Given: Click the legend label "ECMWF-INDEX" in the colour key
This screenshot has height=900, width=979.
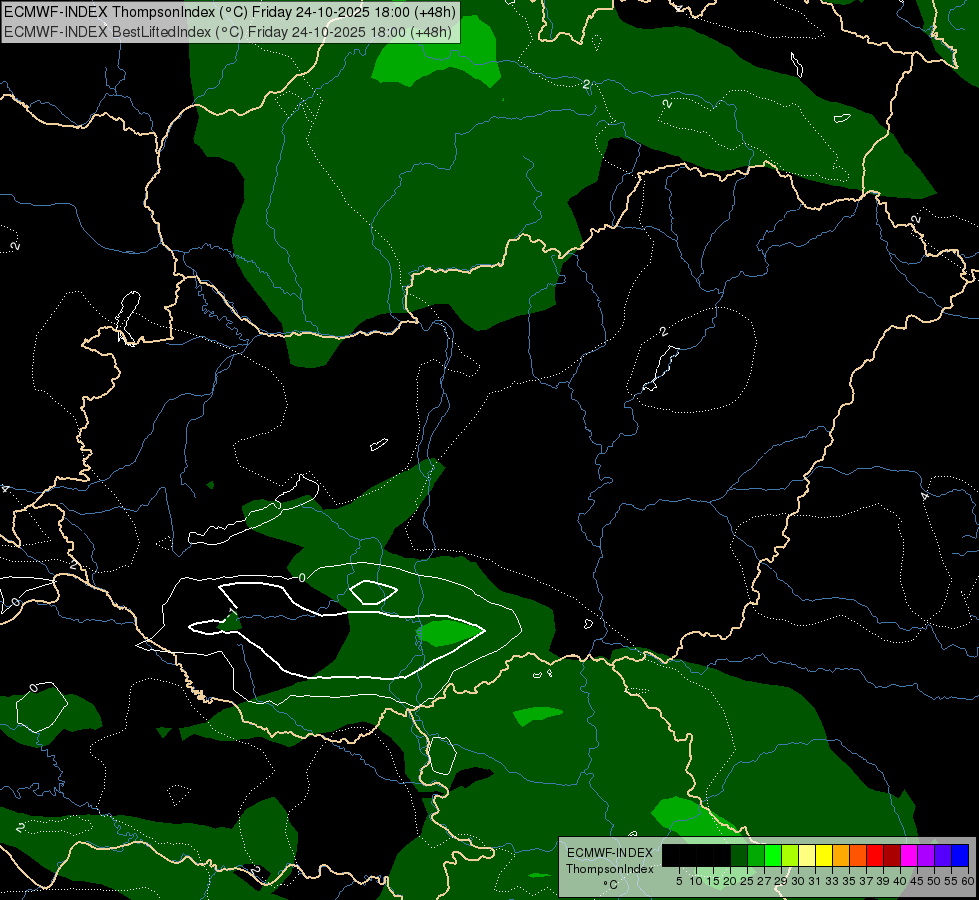Looking at the screenshot, I should (610, 853).
